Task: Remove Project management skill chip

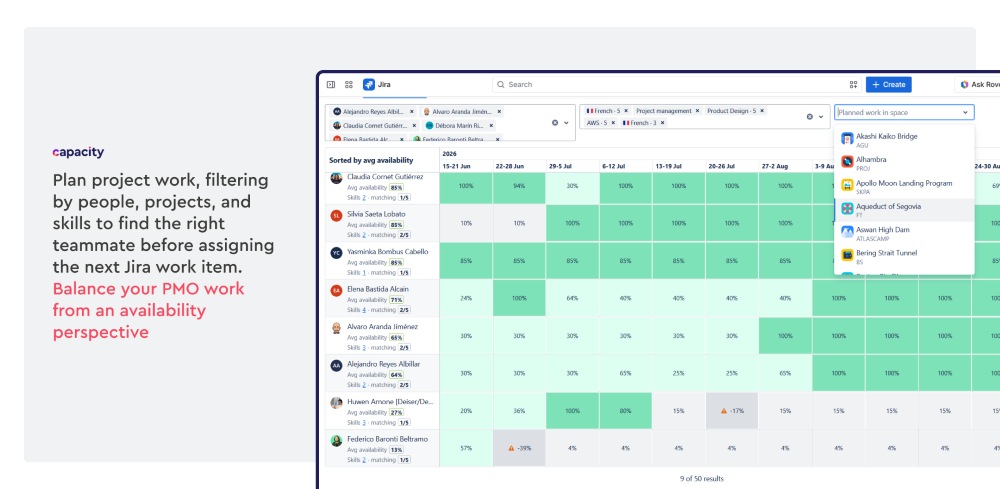Action: point(697,111)
